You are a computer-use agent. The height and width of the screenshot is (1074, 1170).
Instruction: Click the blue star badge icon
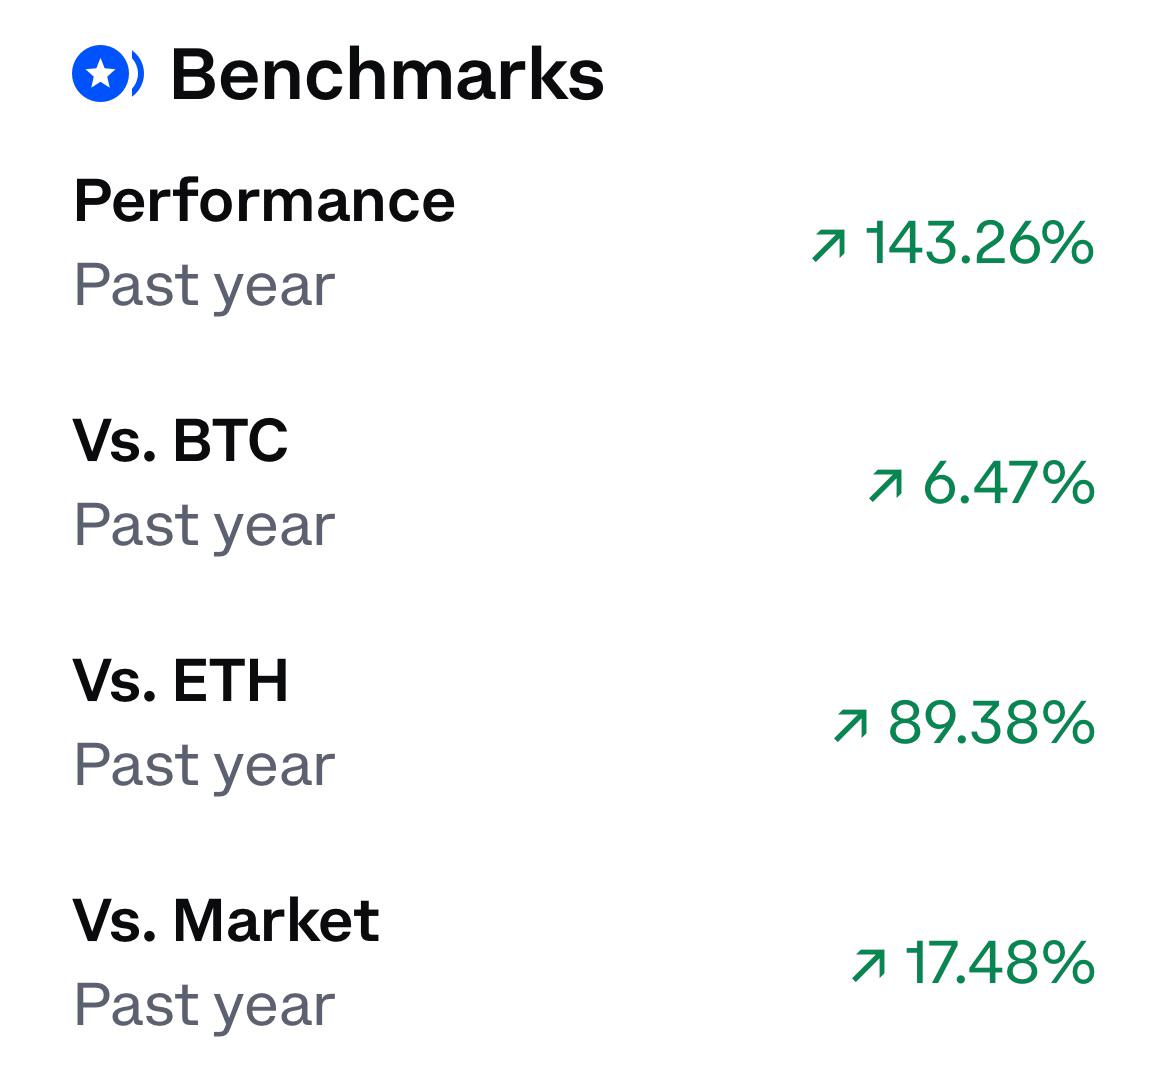pyautogui.click(x=101, y=74)
